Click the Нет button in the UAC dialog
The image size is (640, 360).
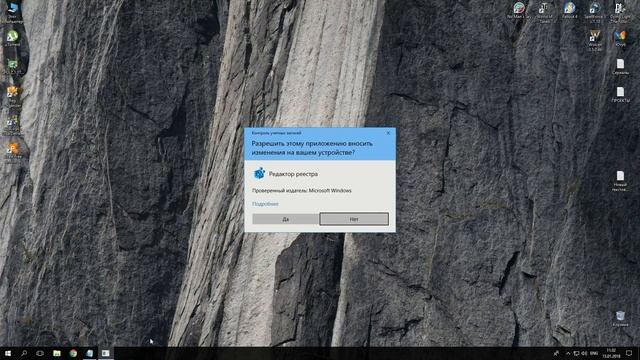pos(354,219)
